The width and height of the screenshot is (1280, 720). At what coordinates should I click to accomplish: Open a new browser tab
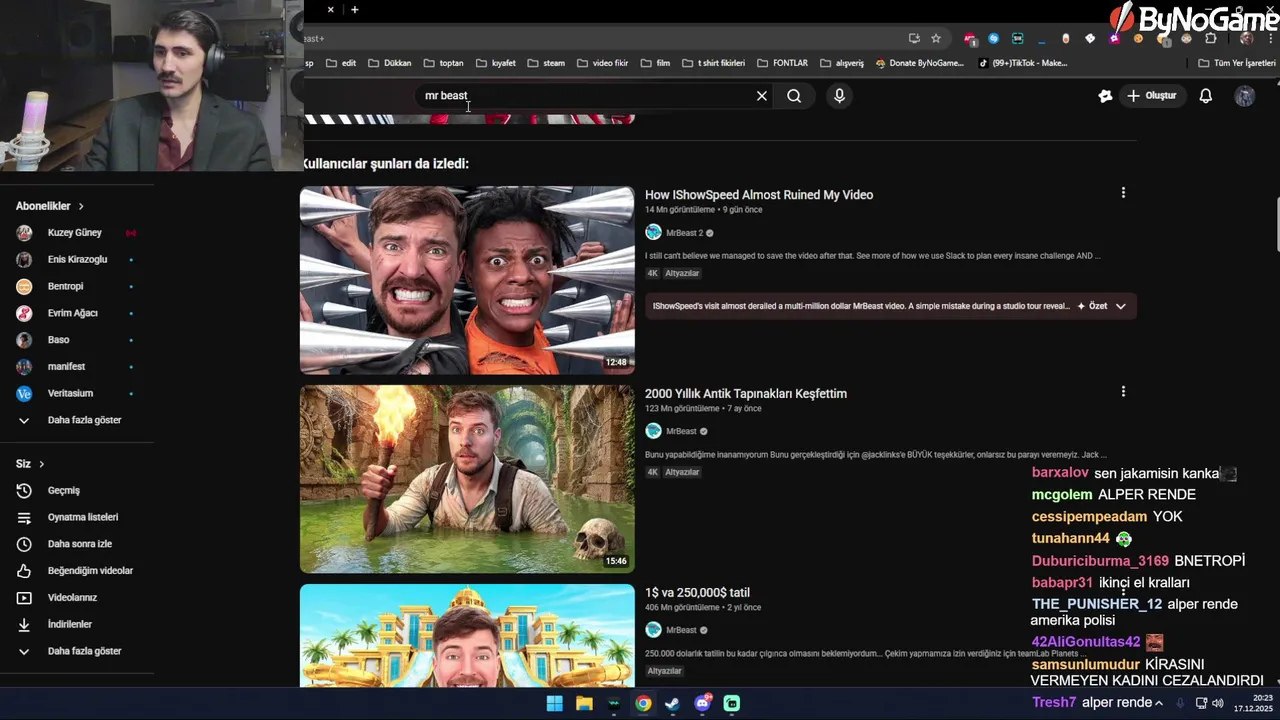[354, 10]
